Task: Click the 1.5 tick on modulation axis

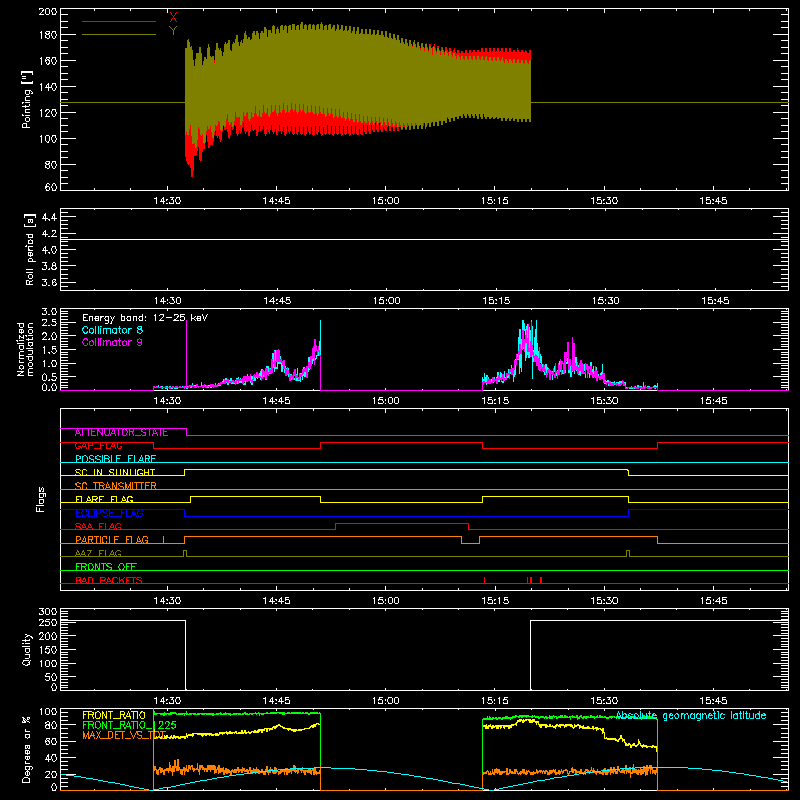Action: coord(49,350)
